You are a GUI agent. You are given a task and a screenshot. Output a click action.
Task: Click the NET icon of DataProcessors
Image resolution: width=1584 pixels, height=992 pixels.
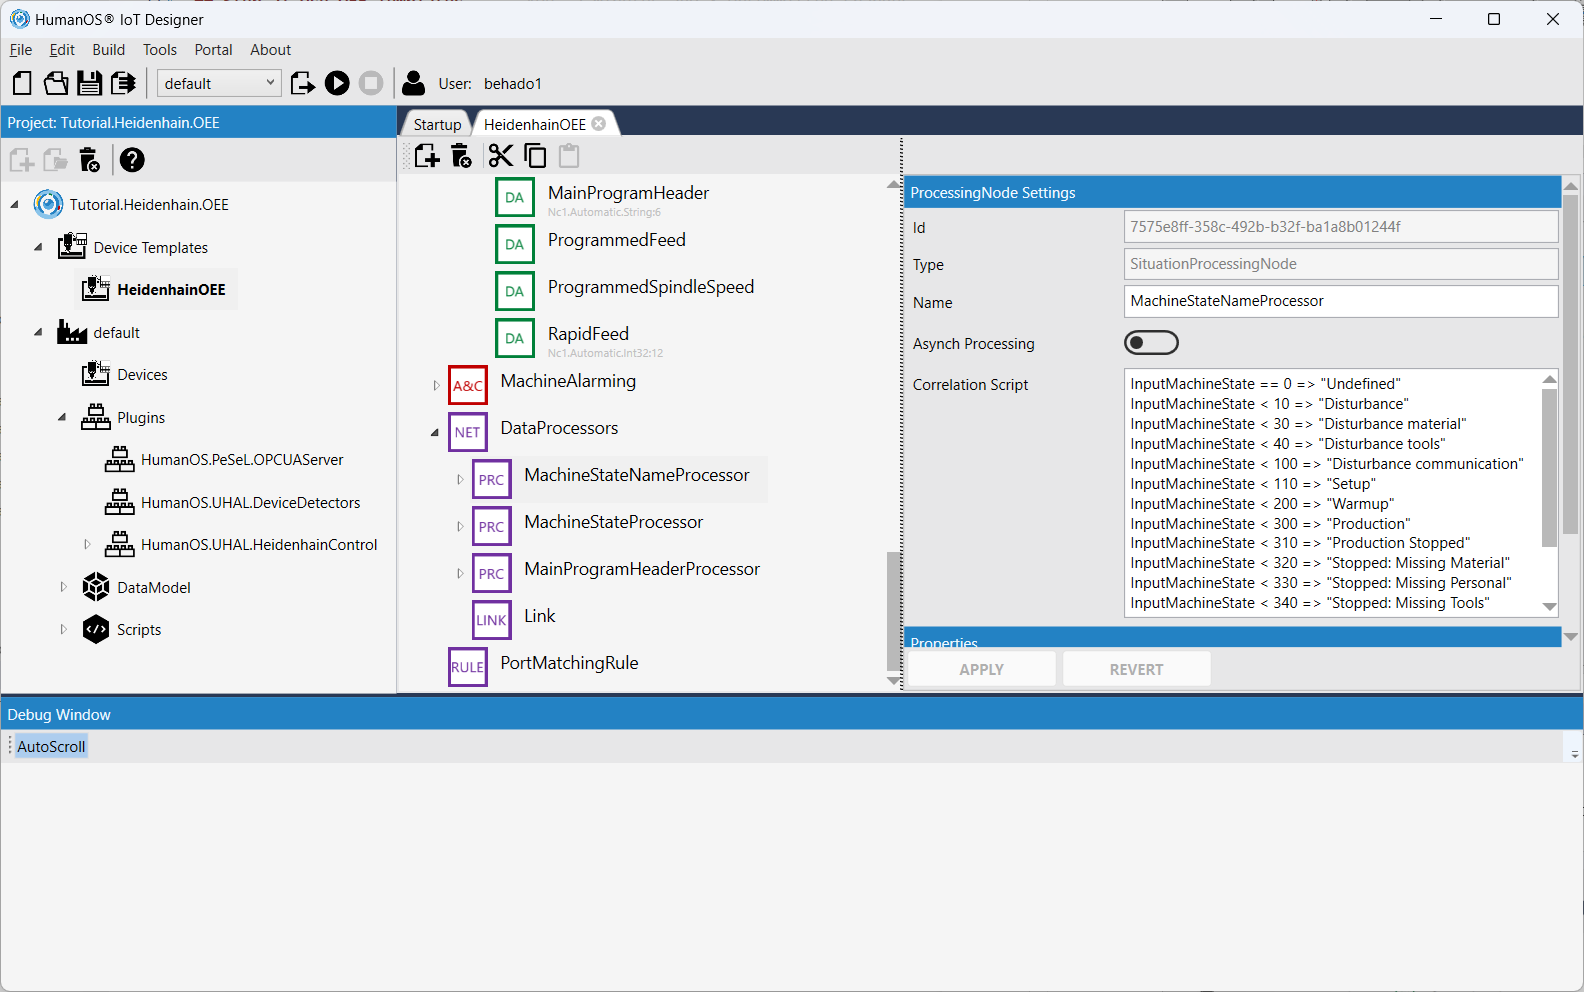(467, 433)
